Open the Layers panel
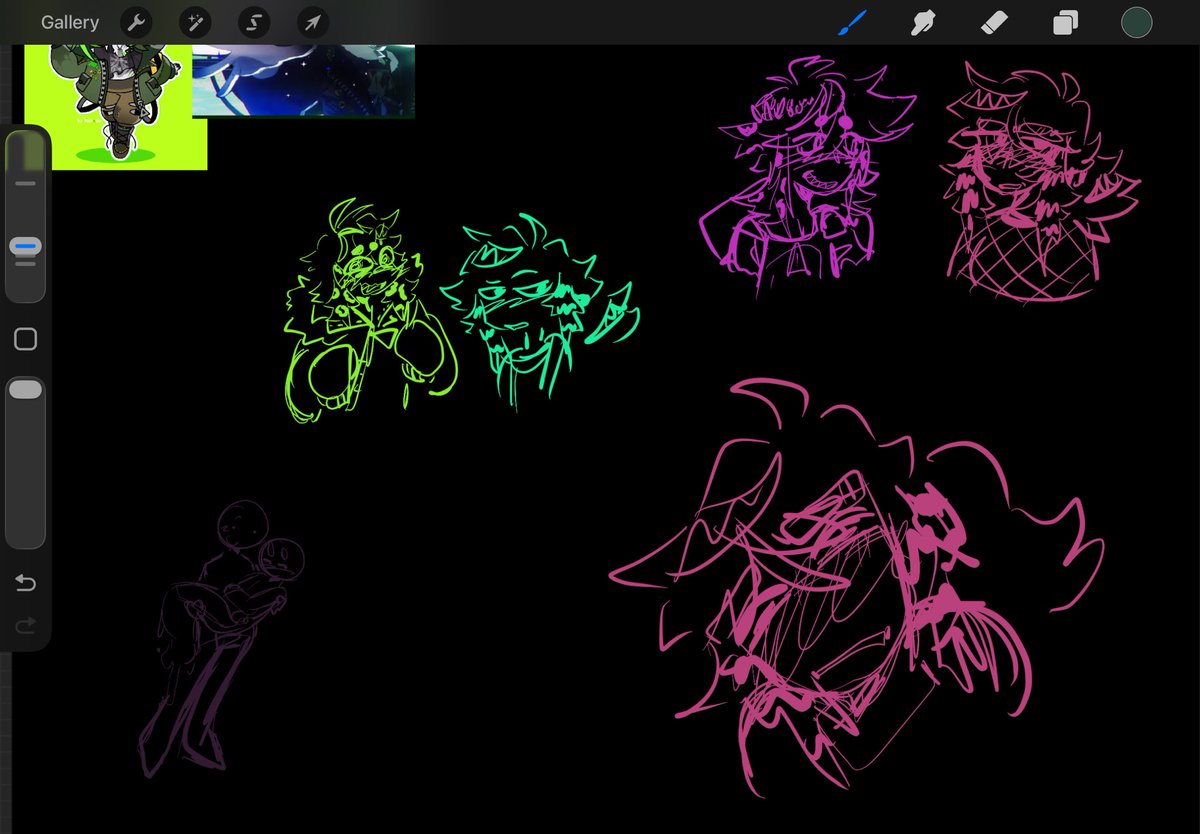This screenshot has height=834, width=1200. coord(1065,23)
